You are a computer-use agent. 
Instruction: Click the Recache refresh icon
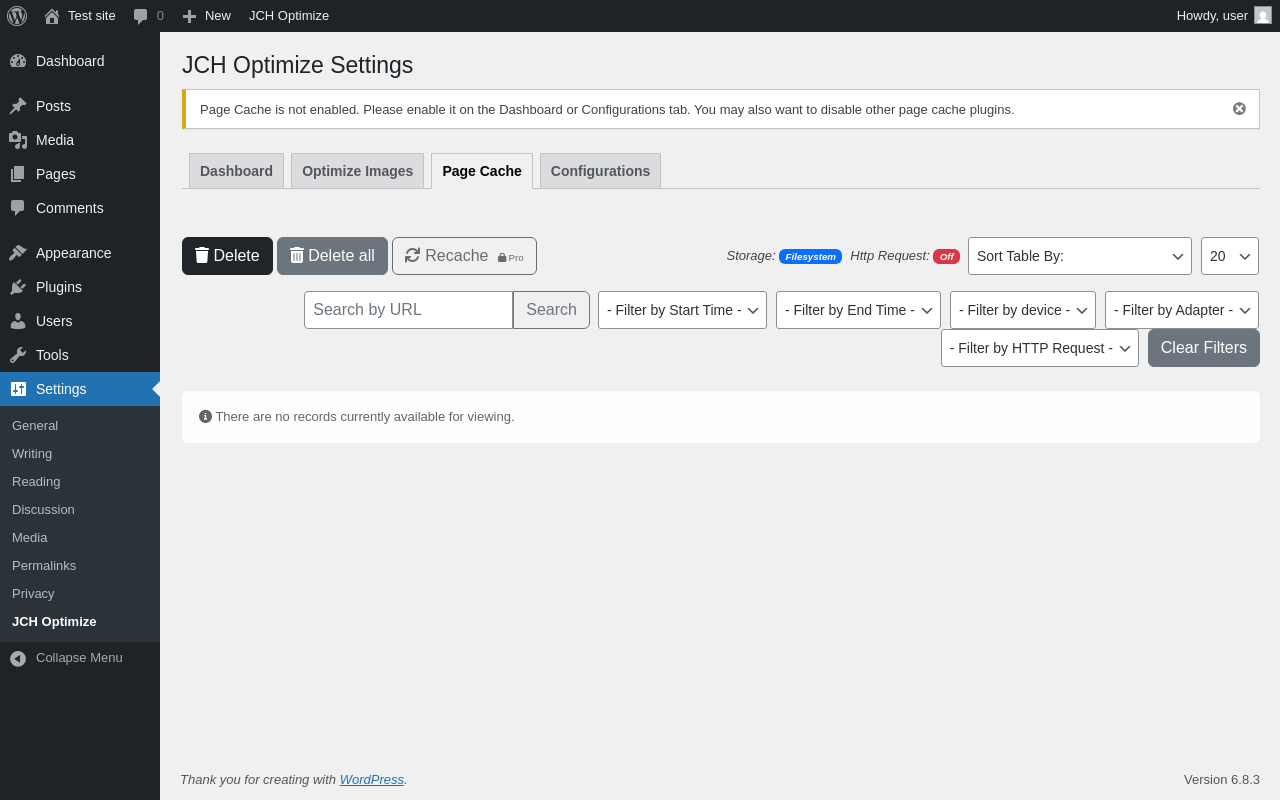412,255
